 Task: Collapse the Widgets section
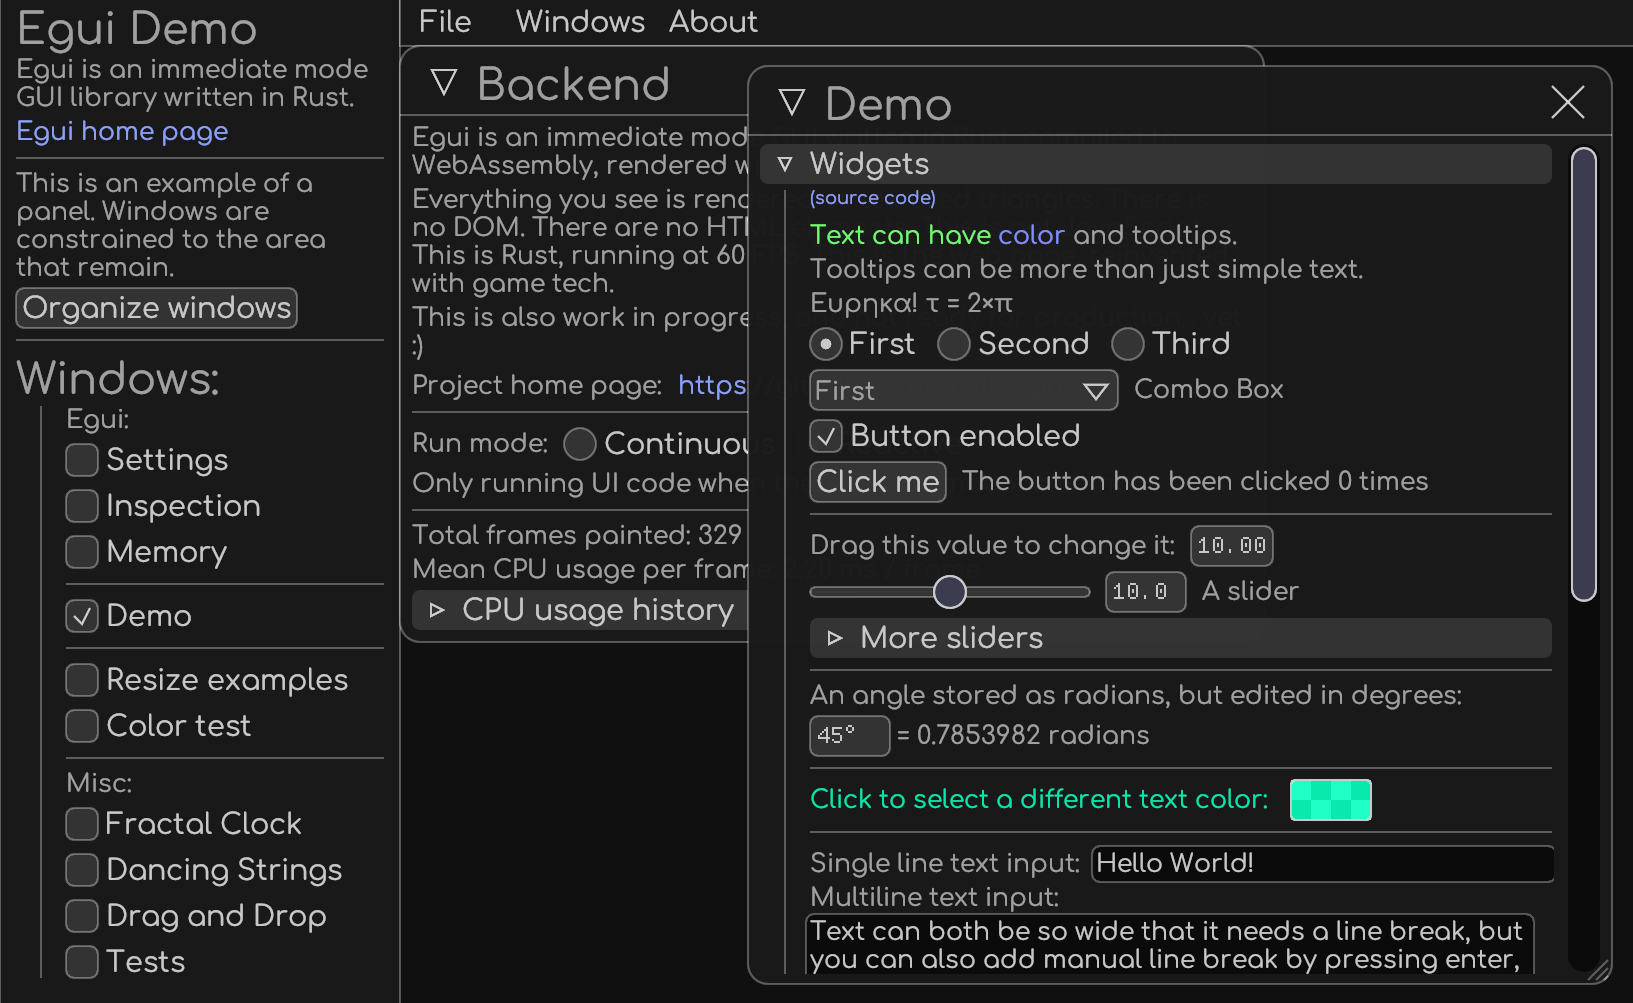click(1156, 164)
